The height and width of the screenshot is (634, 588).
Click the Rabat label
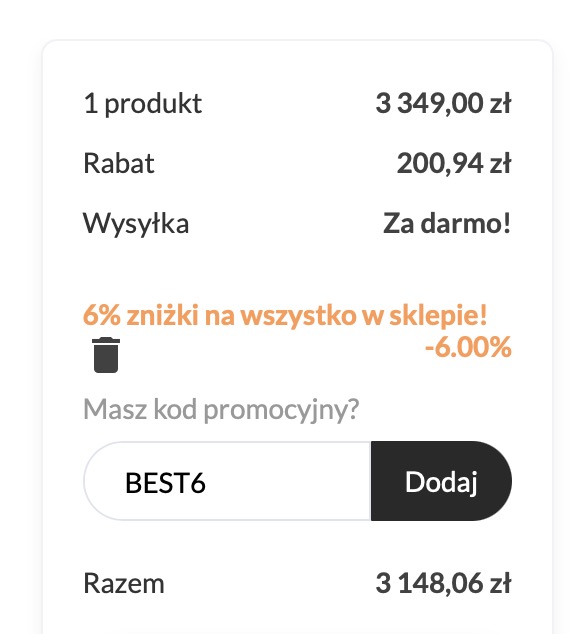[118, 163]
